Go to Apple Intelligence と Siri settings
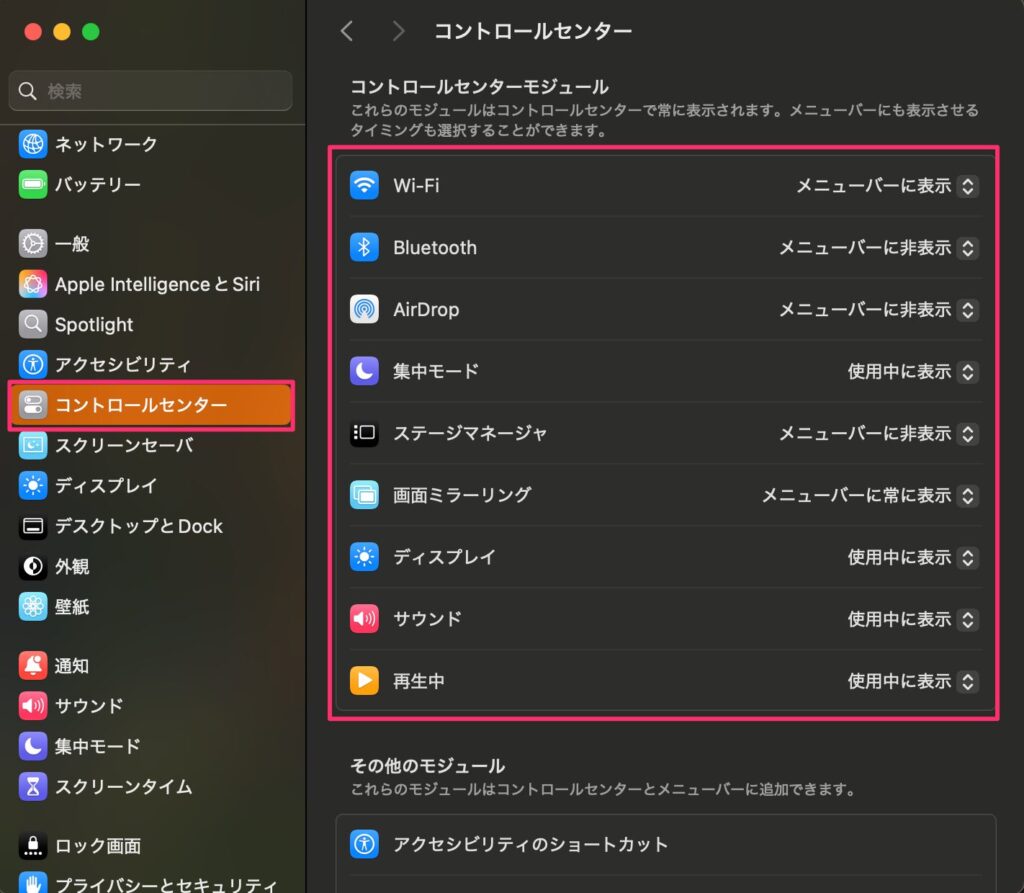 [156, 285]
